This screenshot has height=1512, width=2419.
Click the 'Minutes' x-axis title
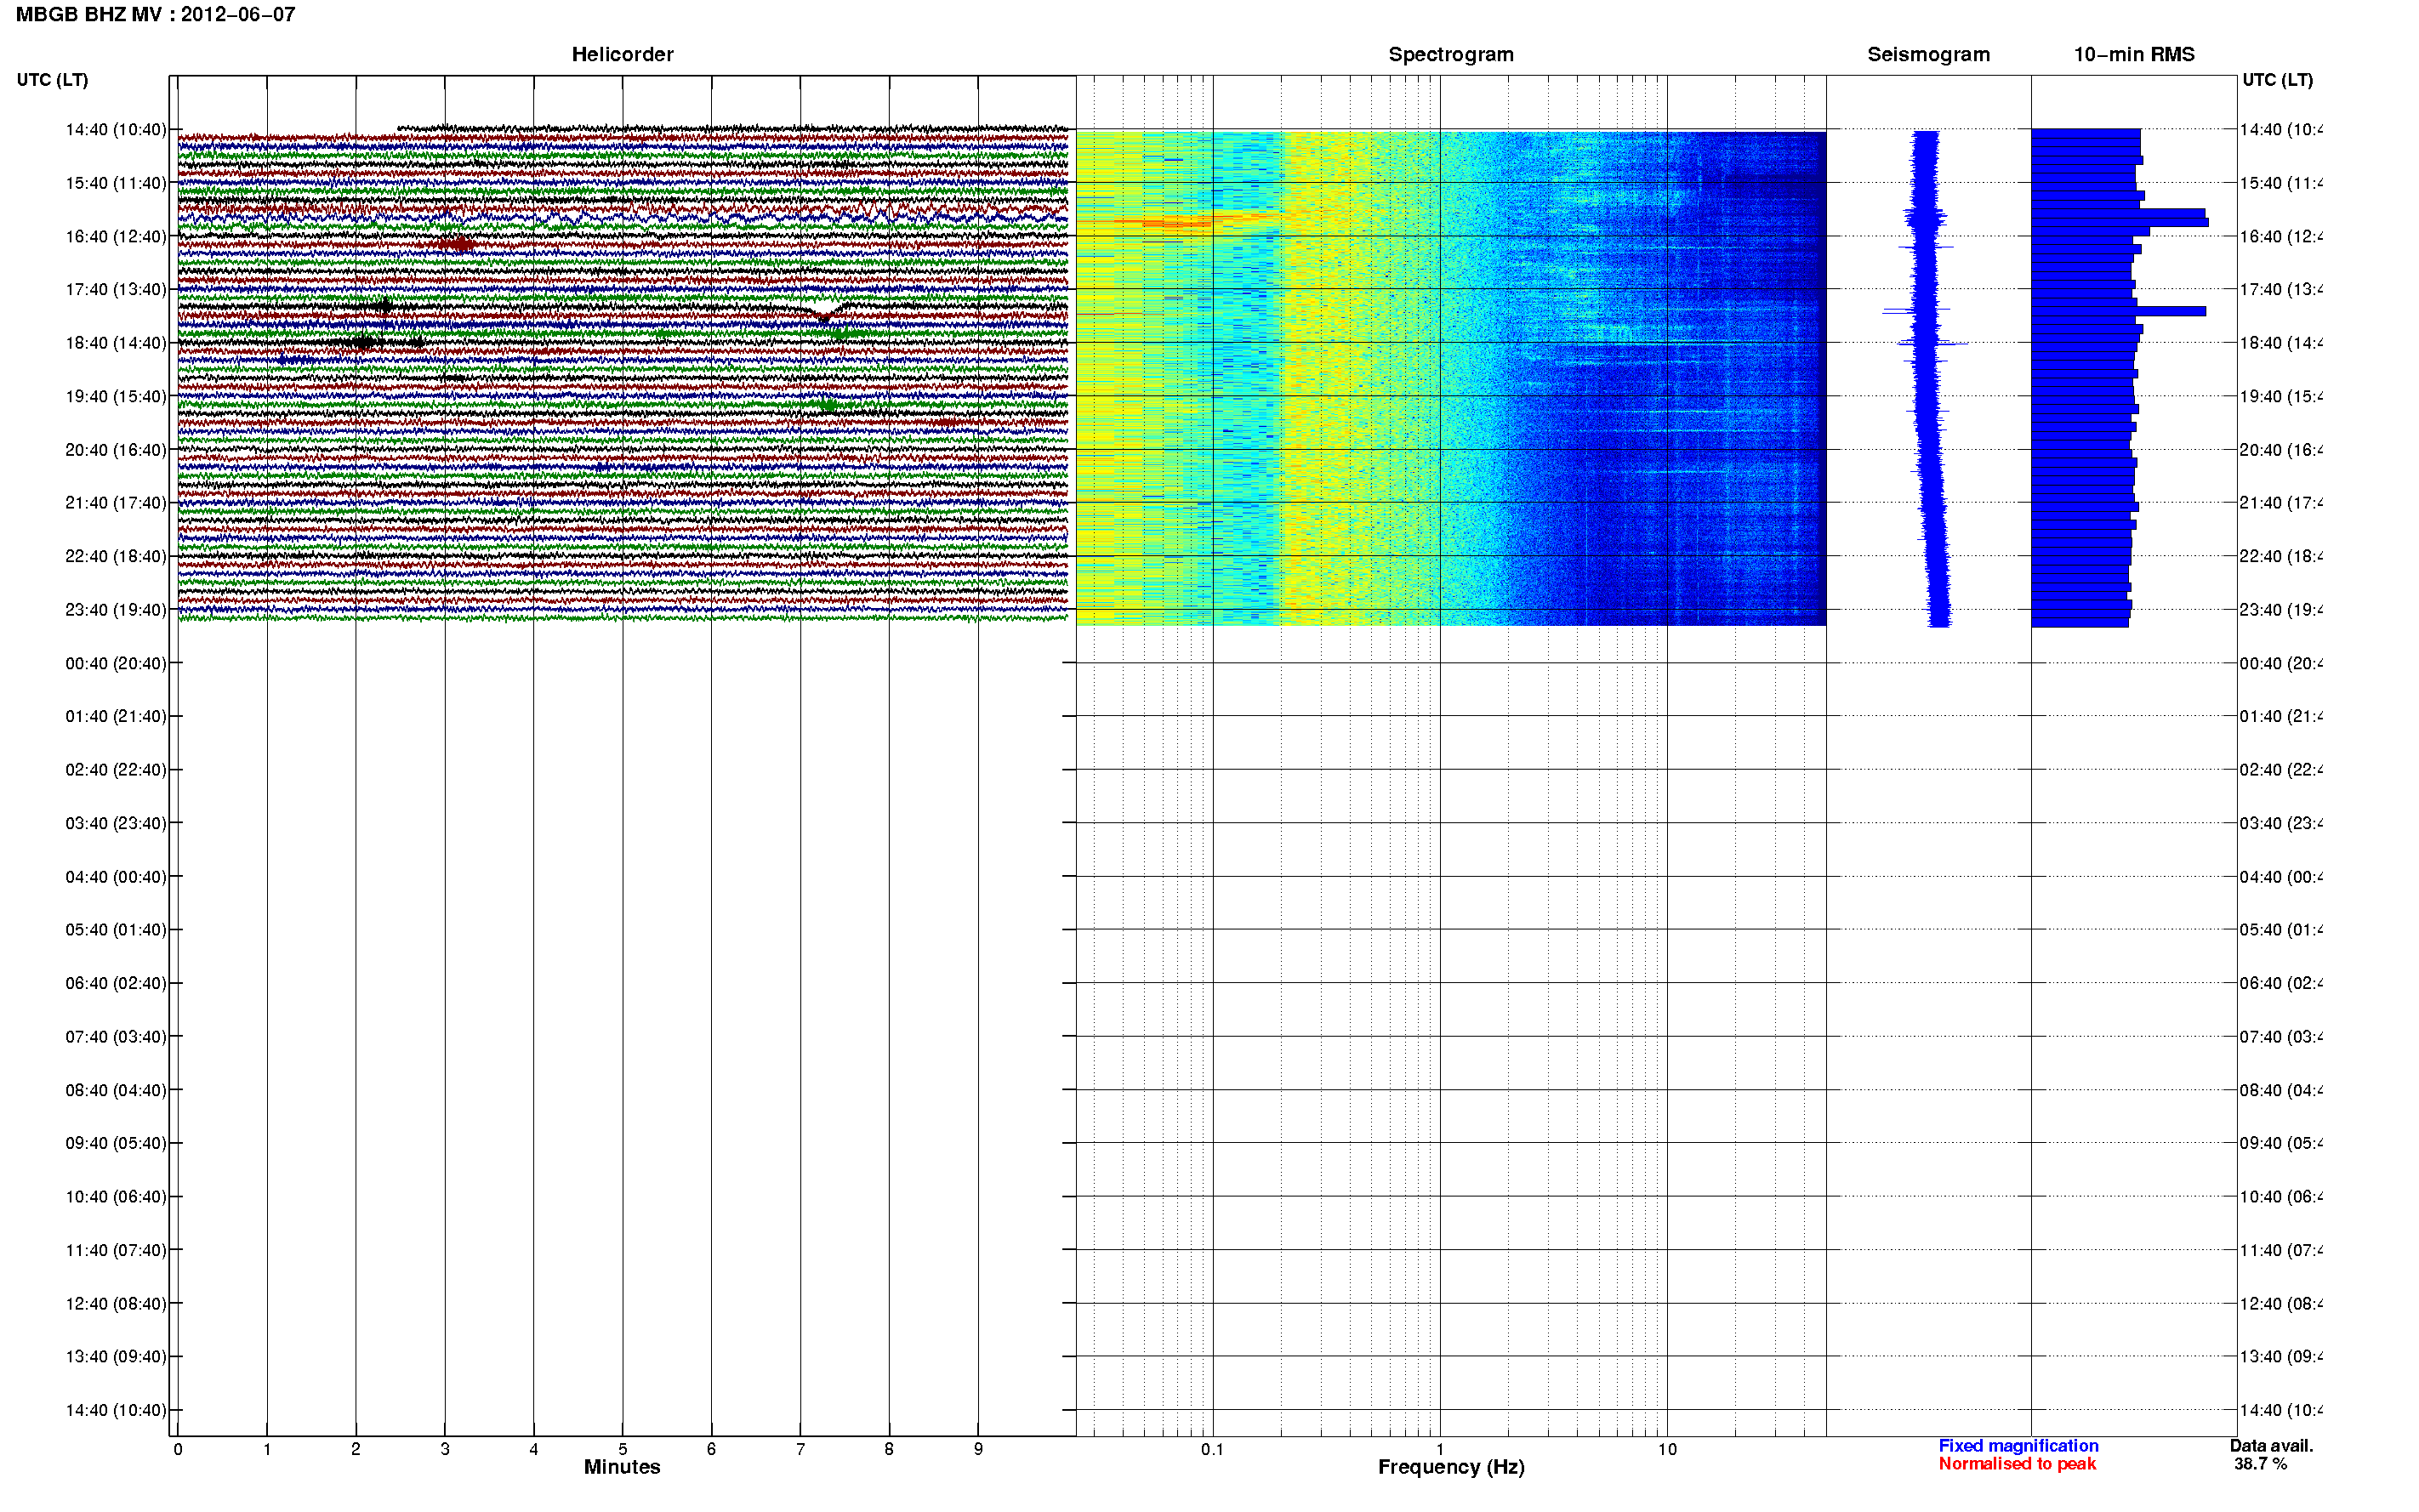coord(622,1467)
